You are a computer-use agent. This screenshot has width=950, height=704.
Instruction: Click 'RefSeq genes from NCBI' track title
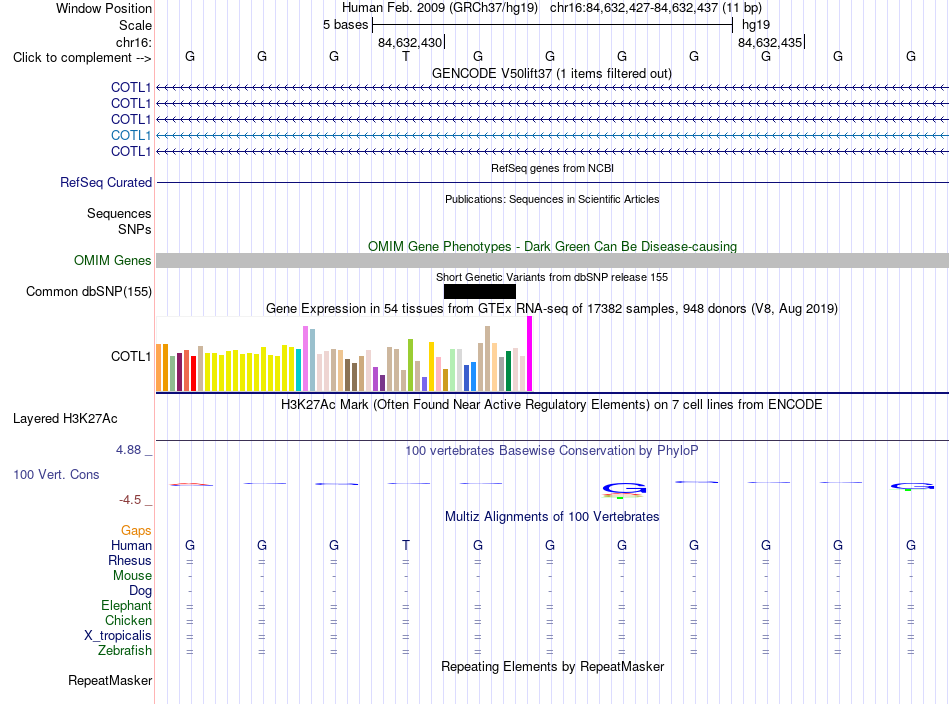tap(553, 168)
